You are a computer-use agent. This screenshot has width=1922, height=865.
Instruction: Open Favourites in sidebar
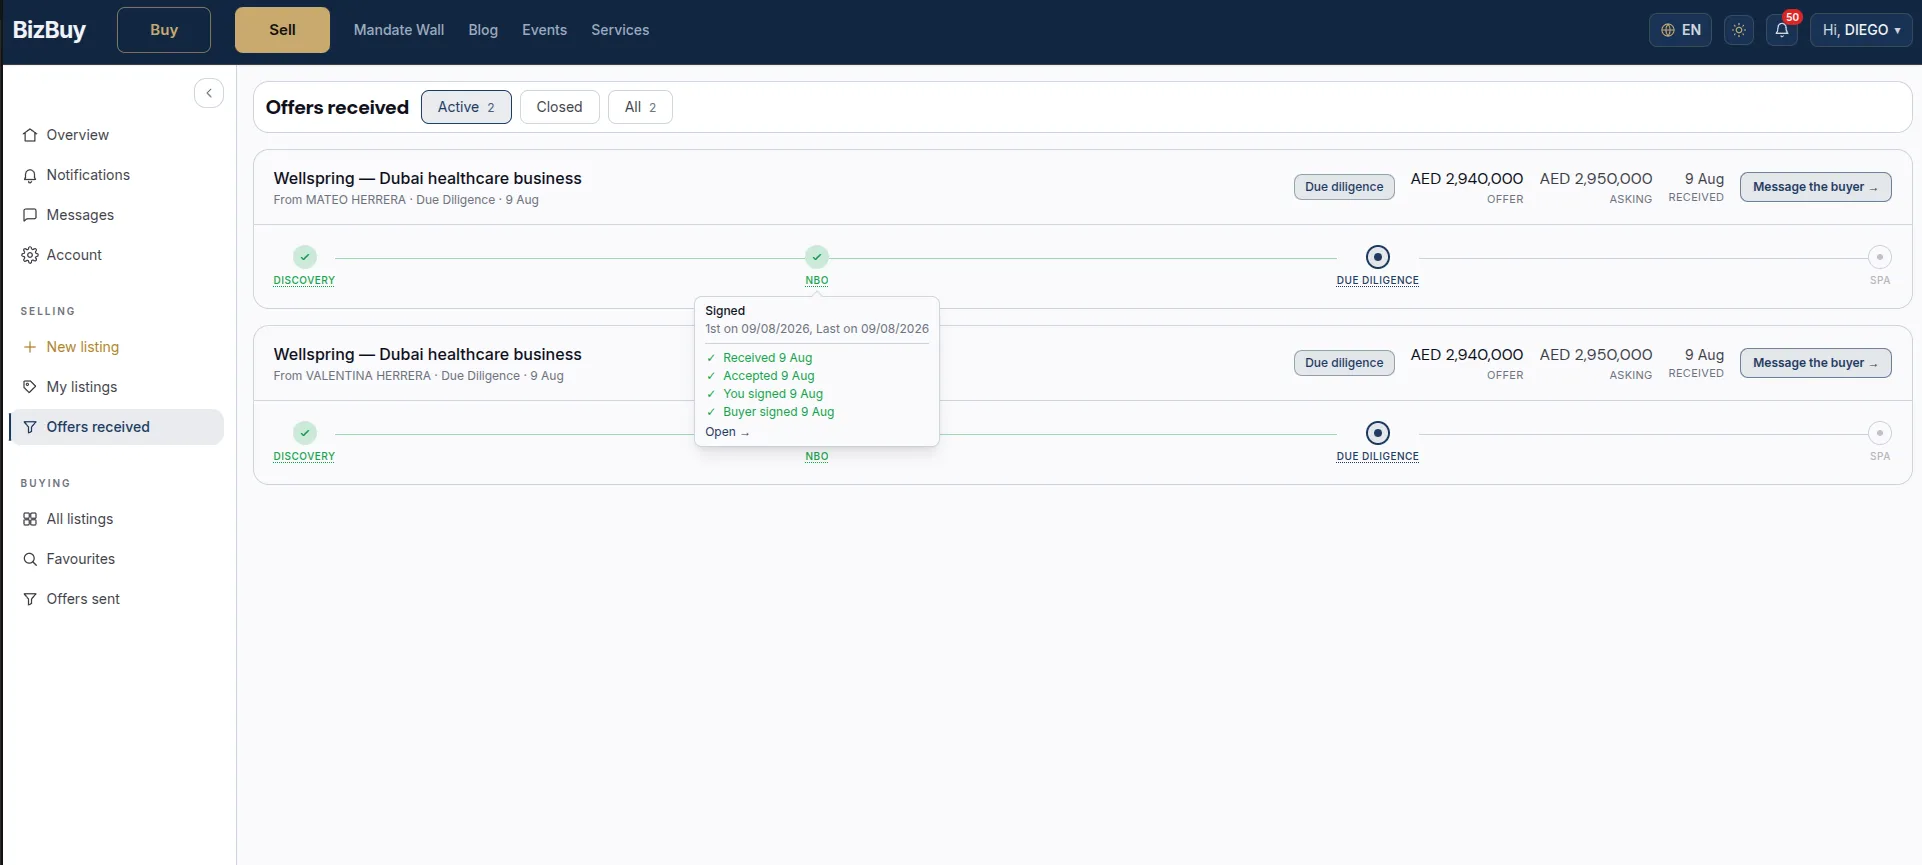(116, 559)
